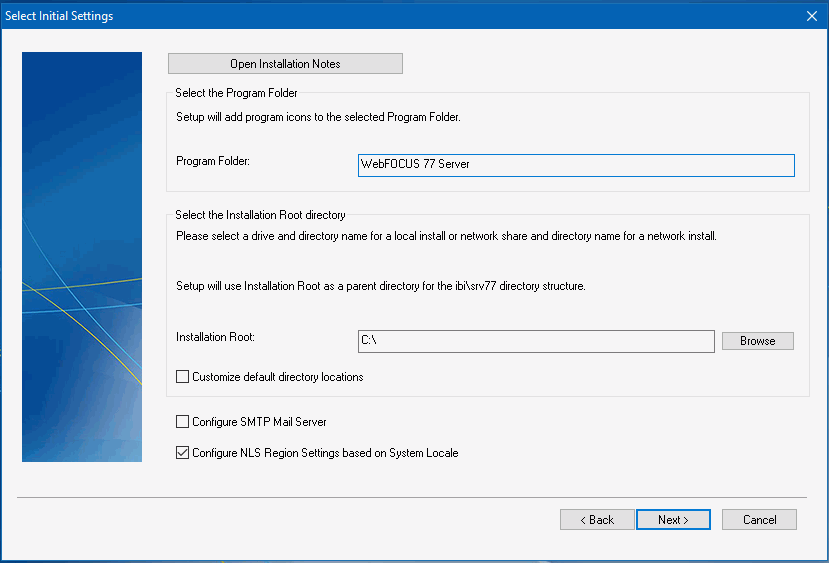Click the "Program Folder:" label
This screenshot has height=563, width=829.
click(213, 161)
